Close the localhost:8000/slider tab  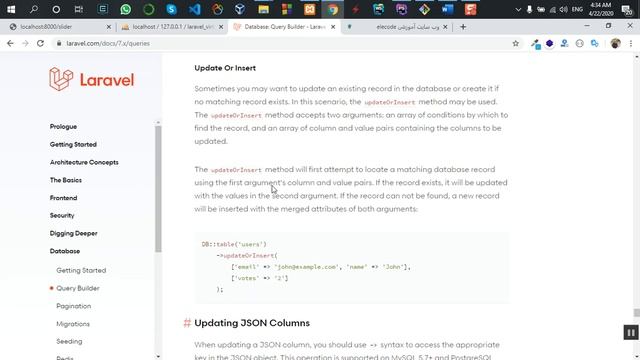[109, 27]
